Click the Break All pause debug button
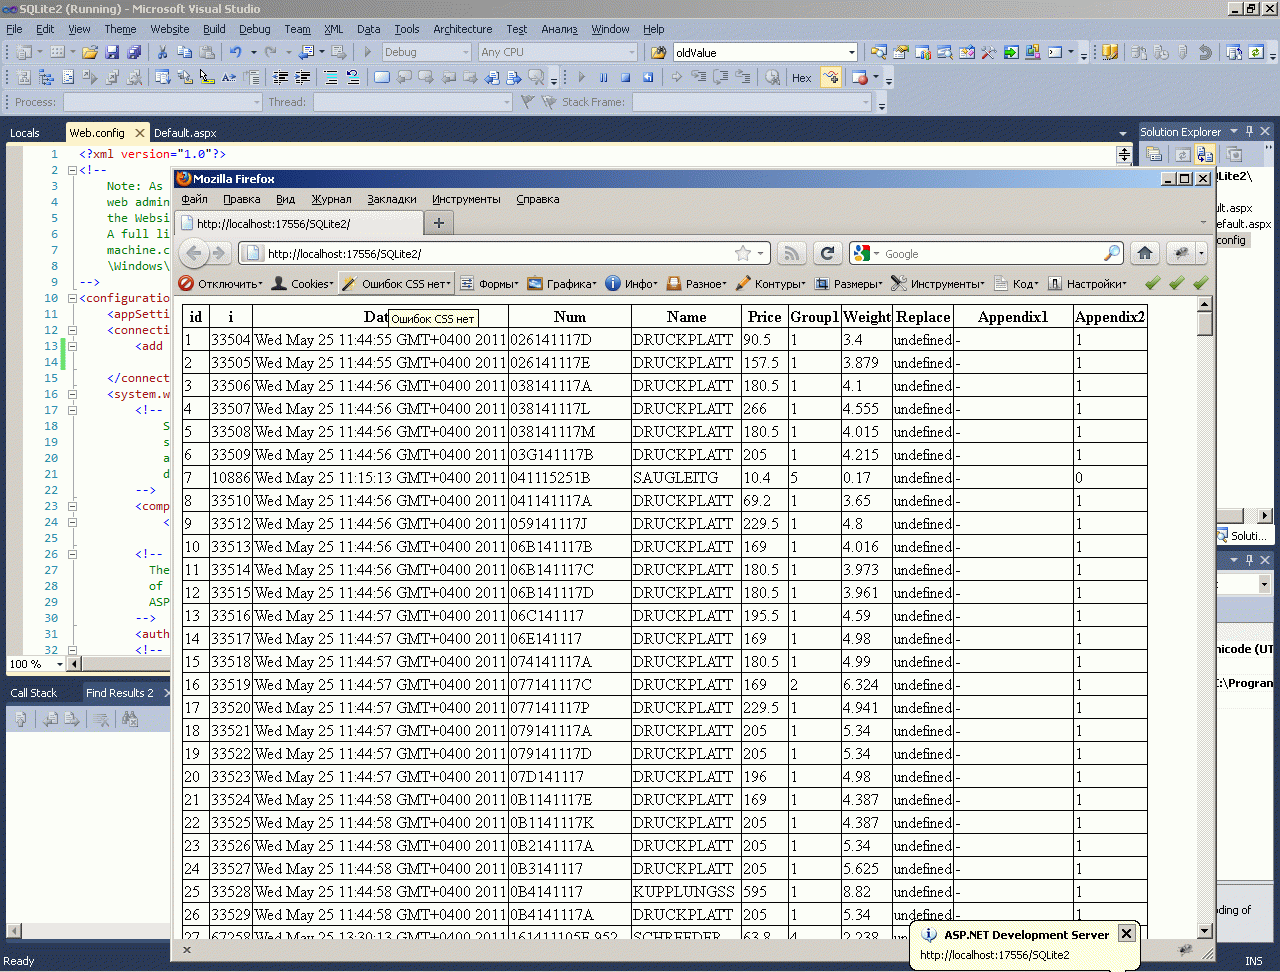This screenshot has height=972, width=1280. coord(603,77)
